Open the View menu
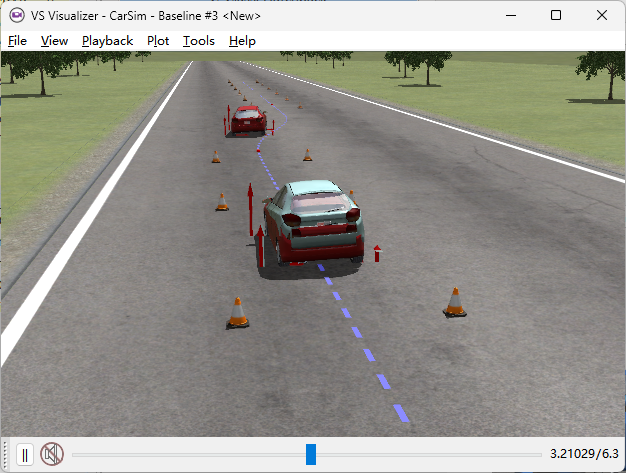Viewport: 626px width, 473px height. coord(54,41)
